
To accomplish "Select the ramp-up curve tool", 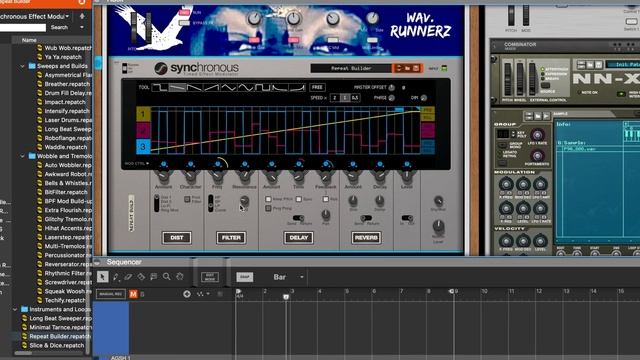I will tap(211, 87).
